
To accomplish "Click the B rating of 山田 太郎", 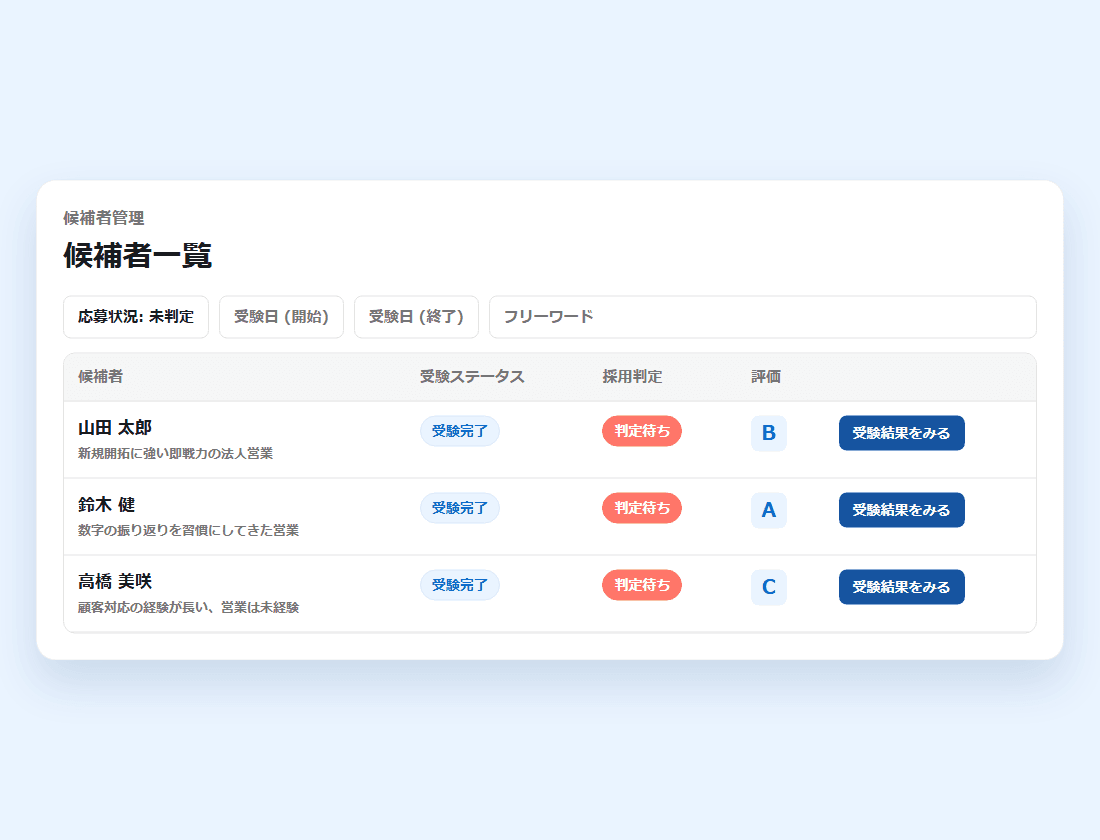I will point(769,433).
